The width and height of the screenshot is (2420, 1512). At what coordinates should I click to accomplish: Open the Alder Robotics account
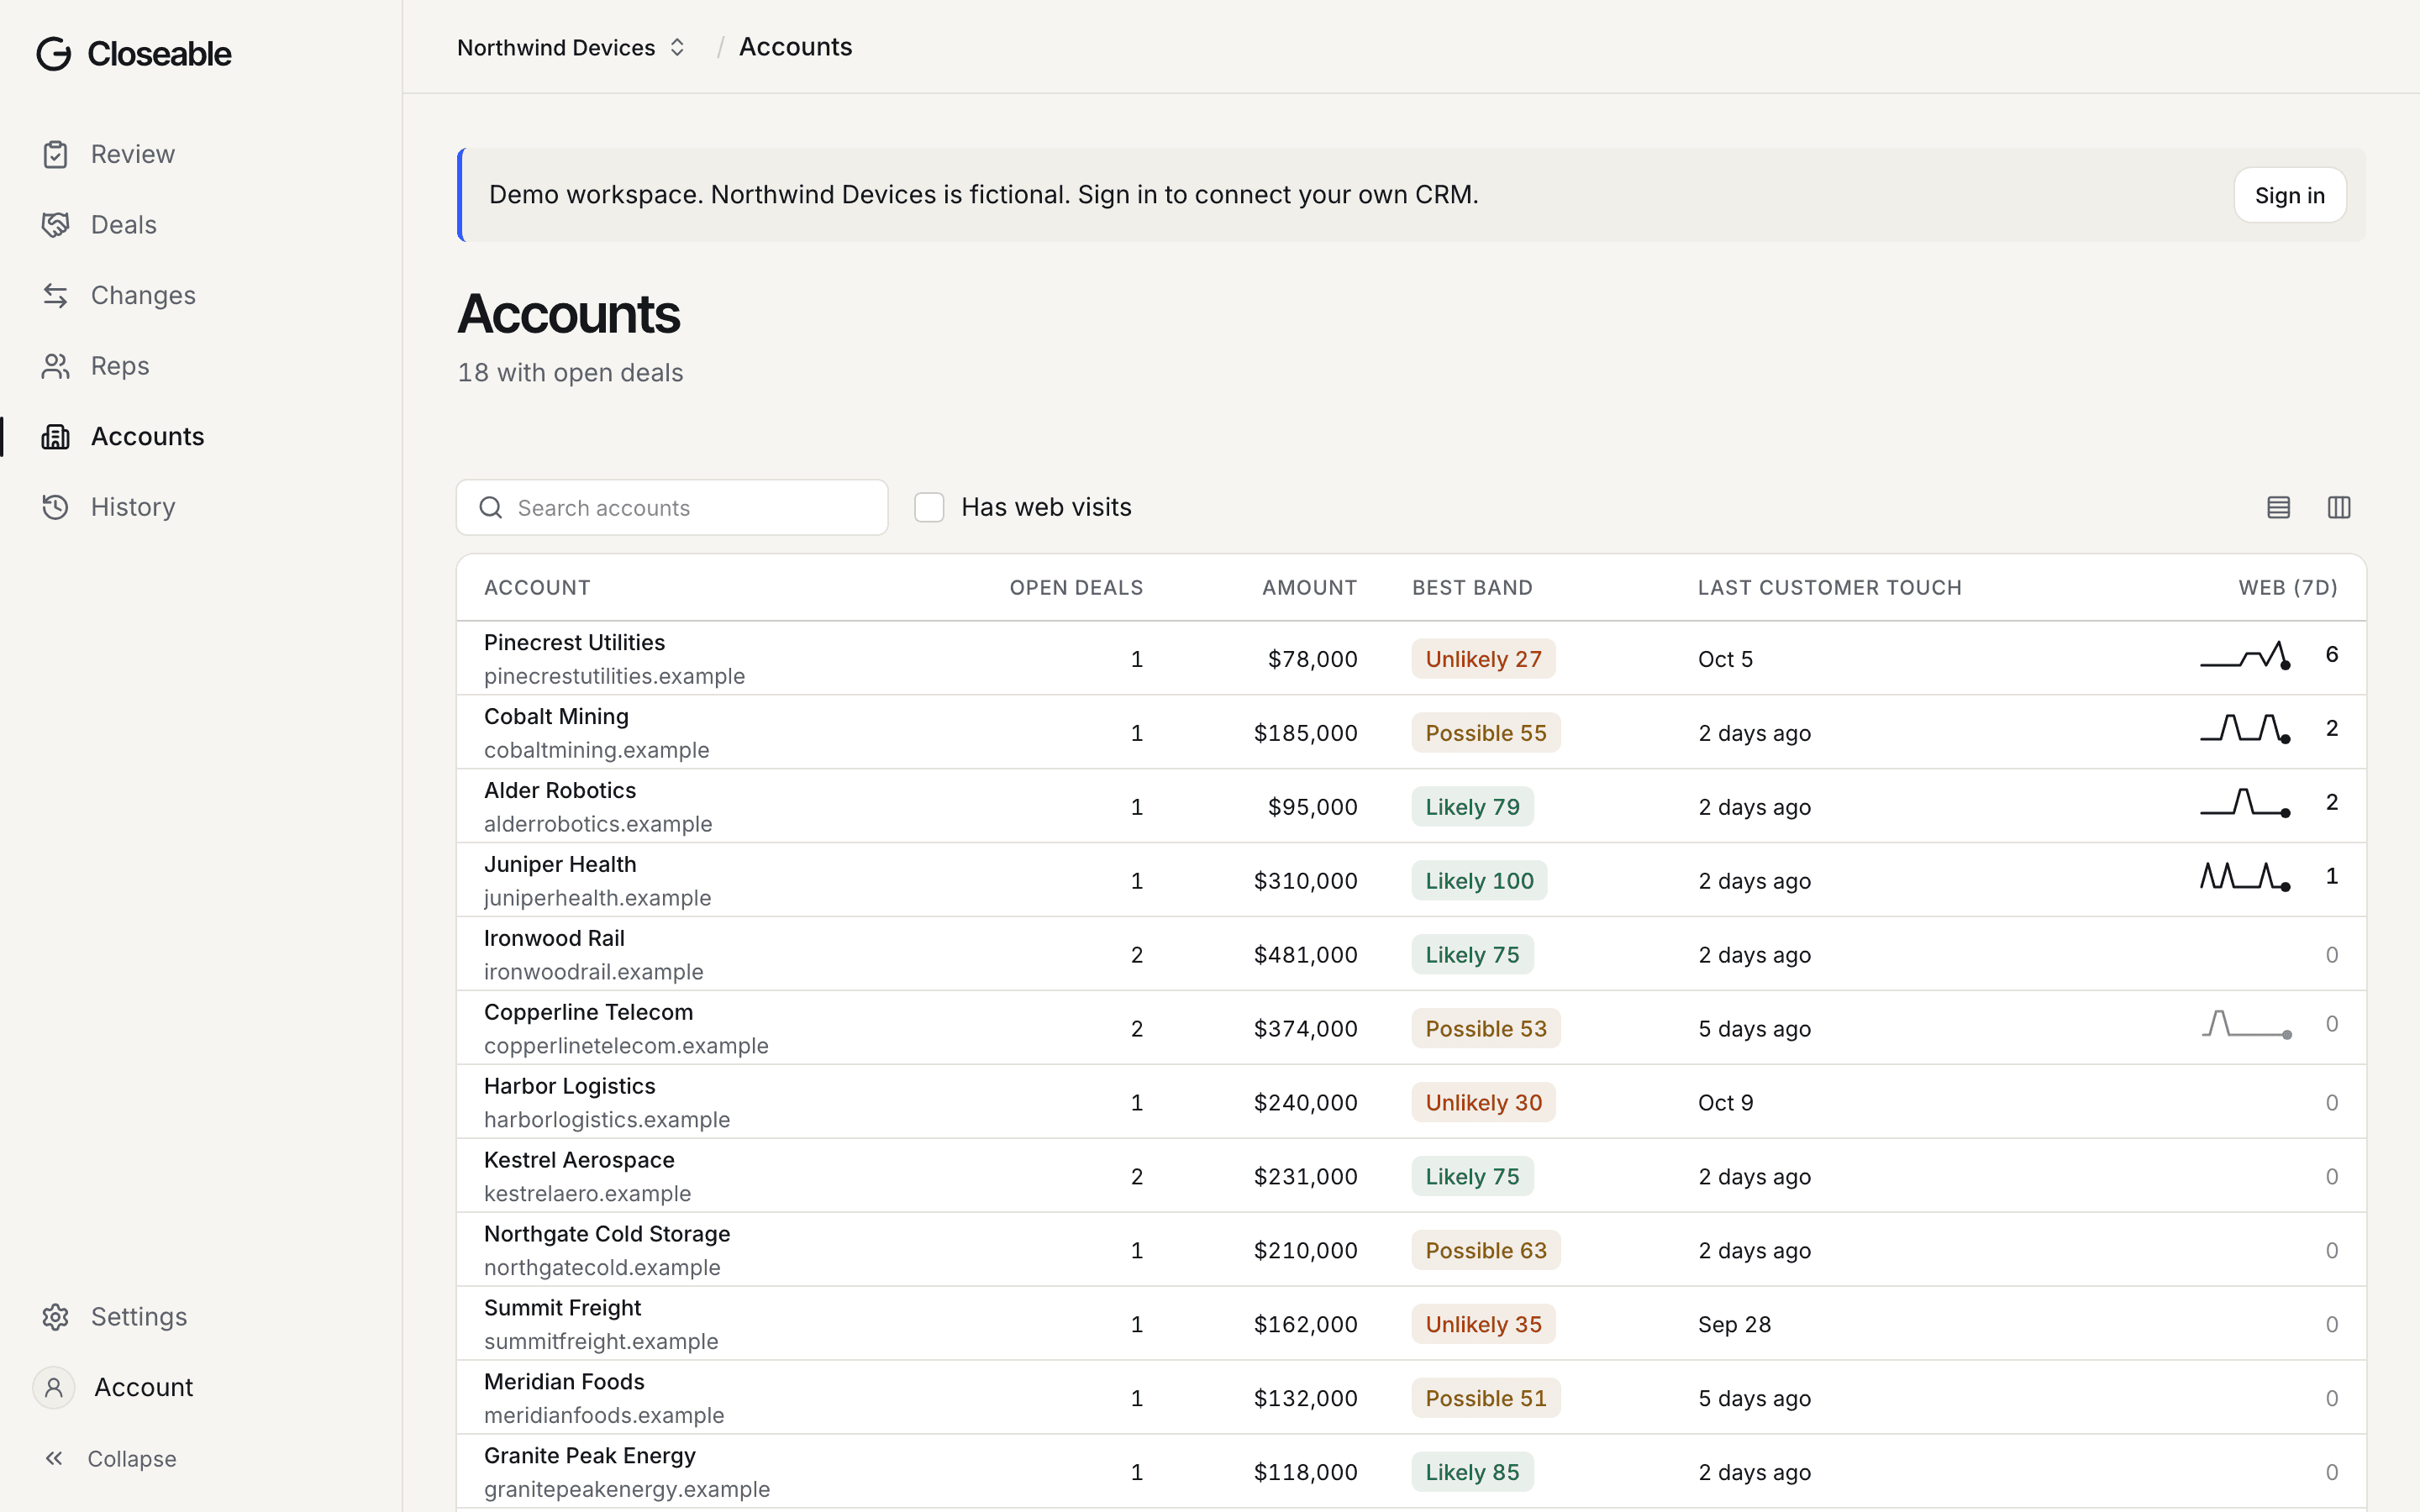point(560,791)
